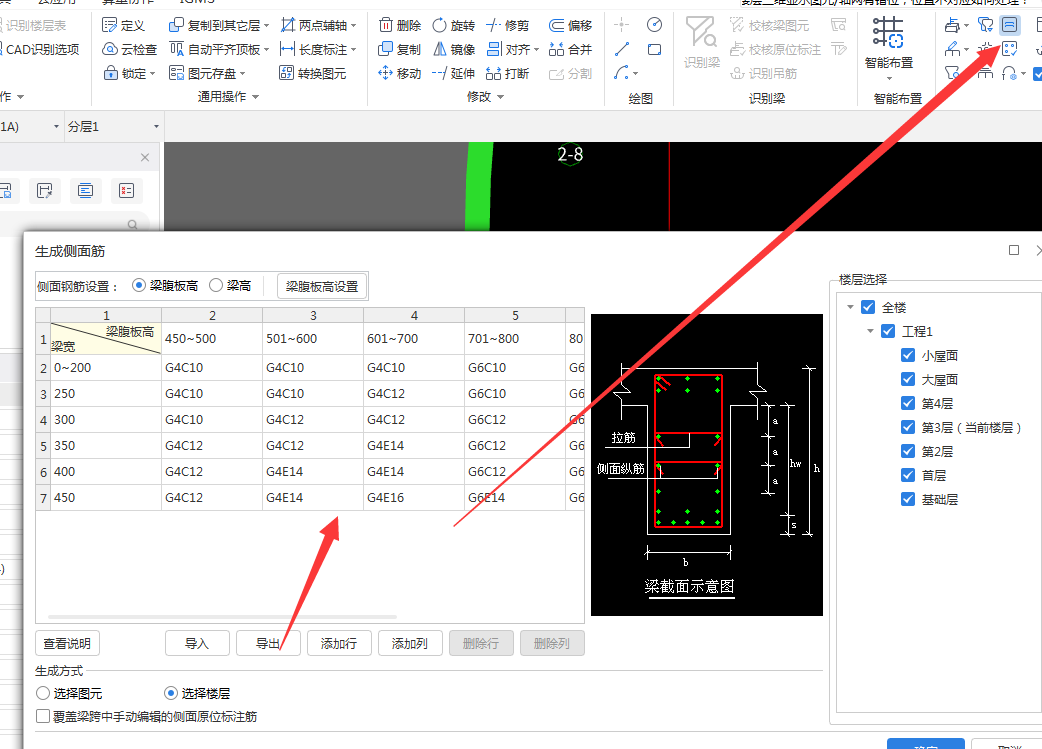Click the 梁腹板高设置 button
This screenshot has height=749, width=1042.
322,286
